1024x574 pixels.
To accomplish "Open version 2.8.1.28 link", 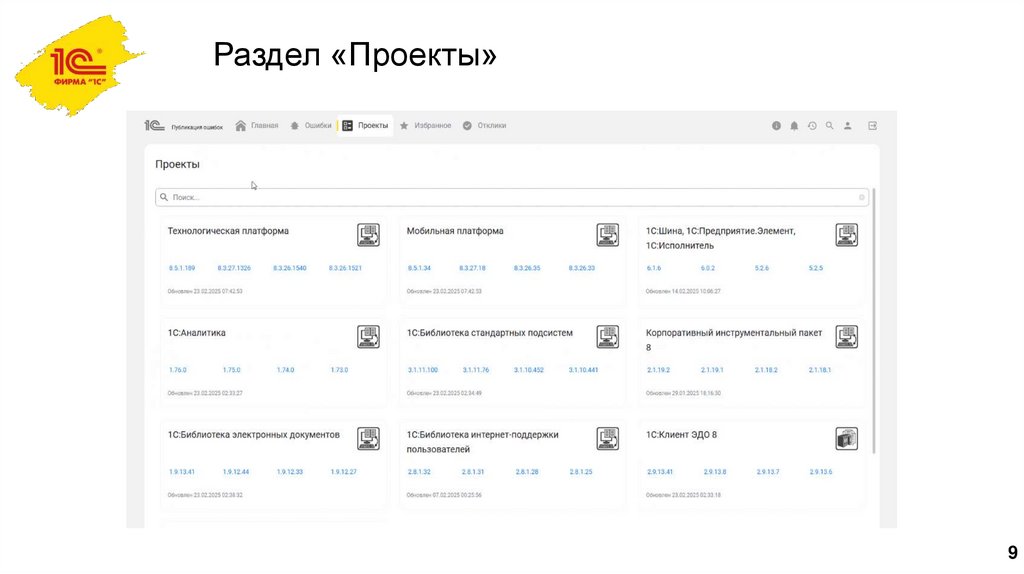I will [x=527, y=471].
